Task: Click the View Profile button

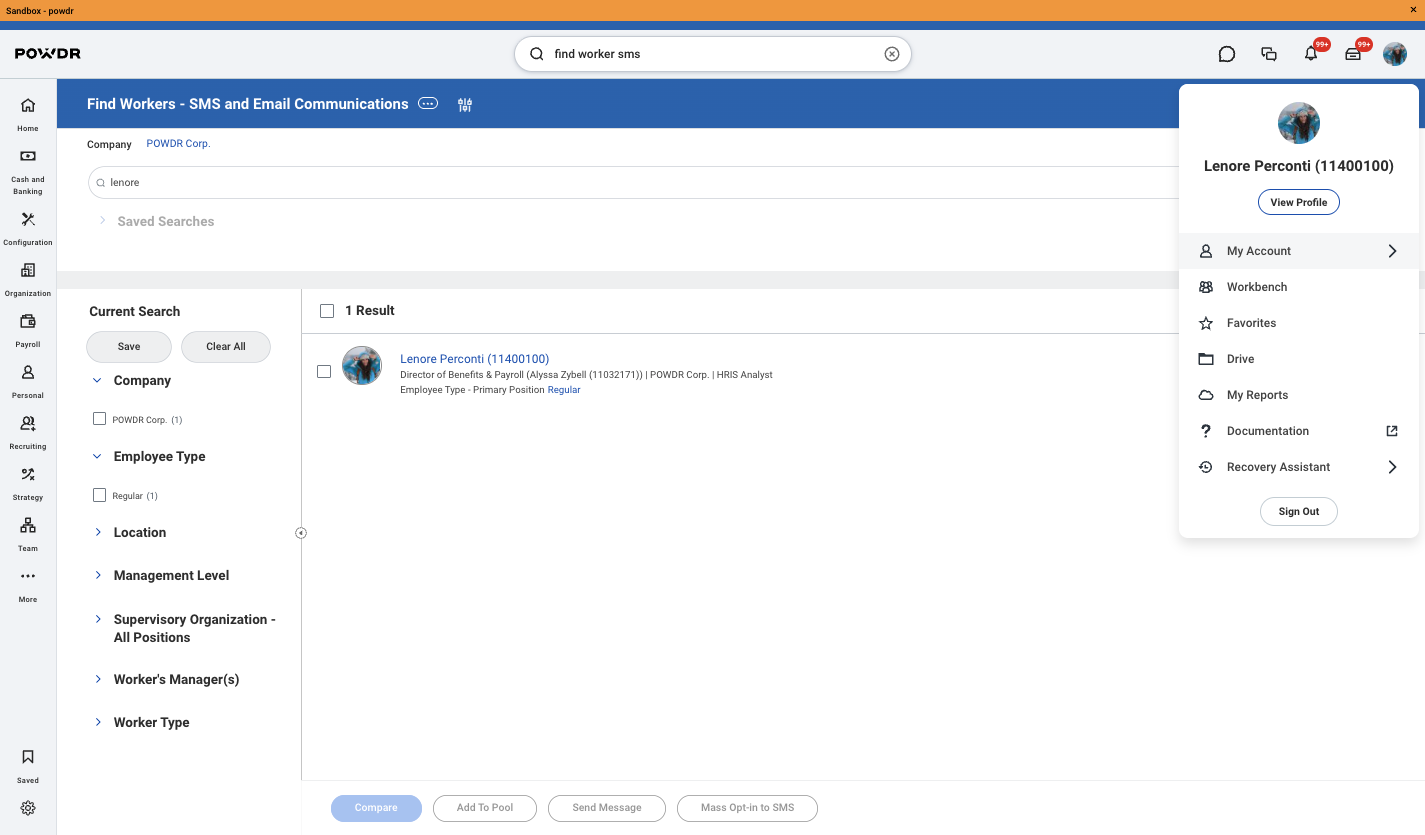Action: (1299, 202)
